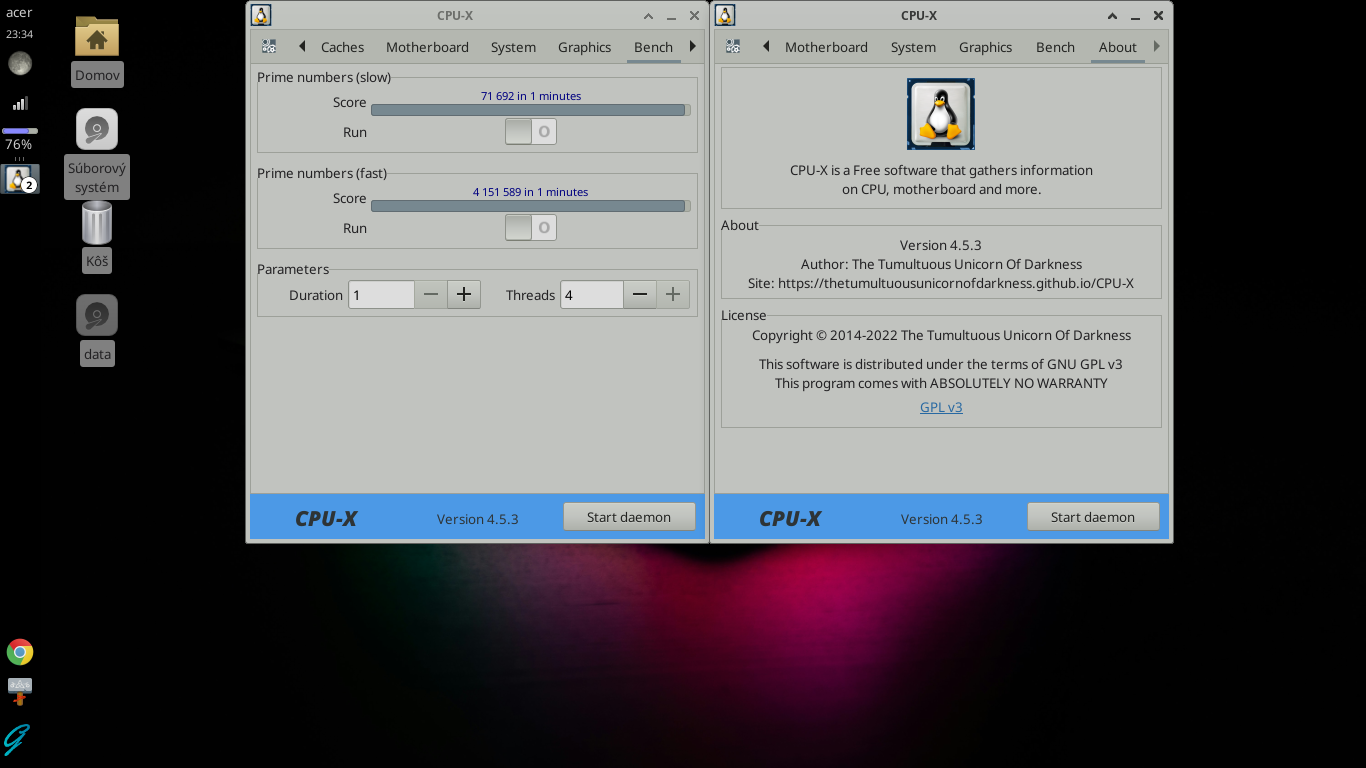Click "Version 4.5.3" in the Bench window footer

[477, 519]
